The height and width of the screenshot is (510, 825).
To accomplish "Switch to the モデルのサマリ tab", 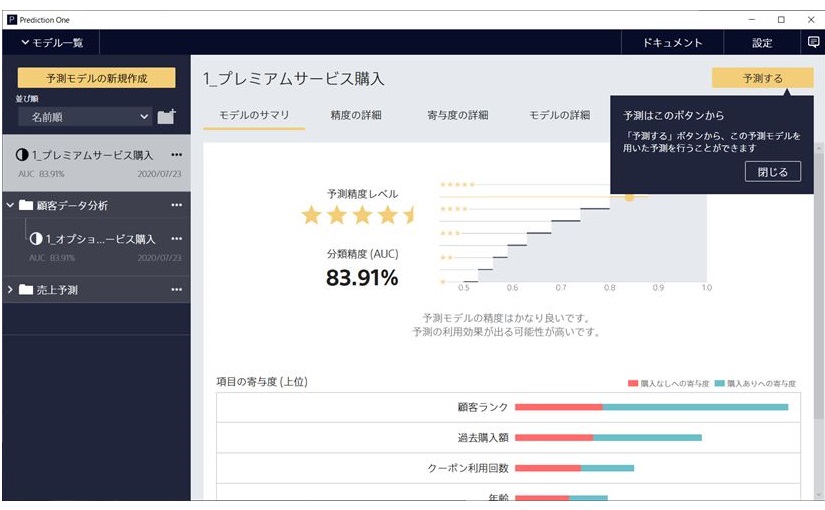I will [254, 115].
